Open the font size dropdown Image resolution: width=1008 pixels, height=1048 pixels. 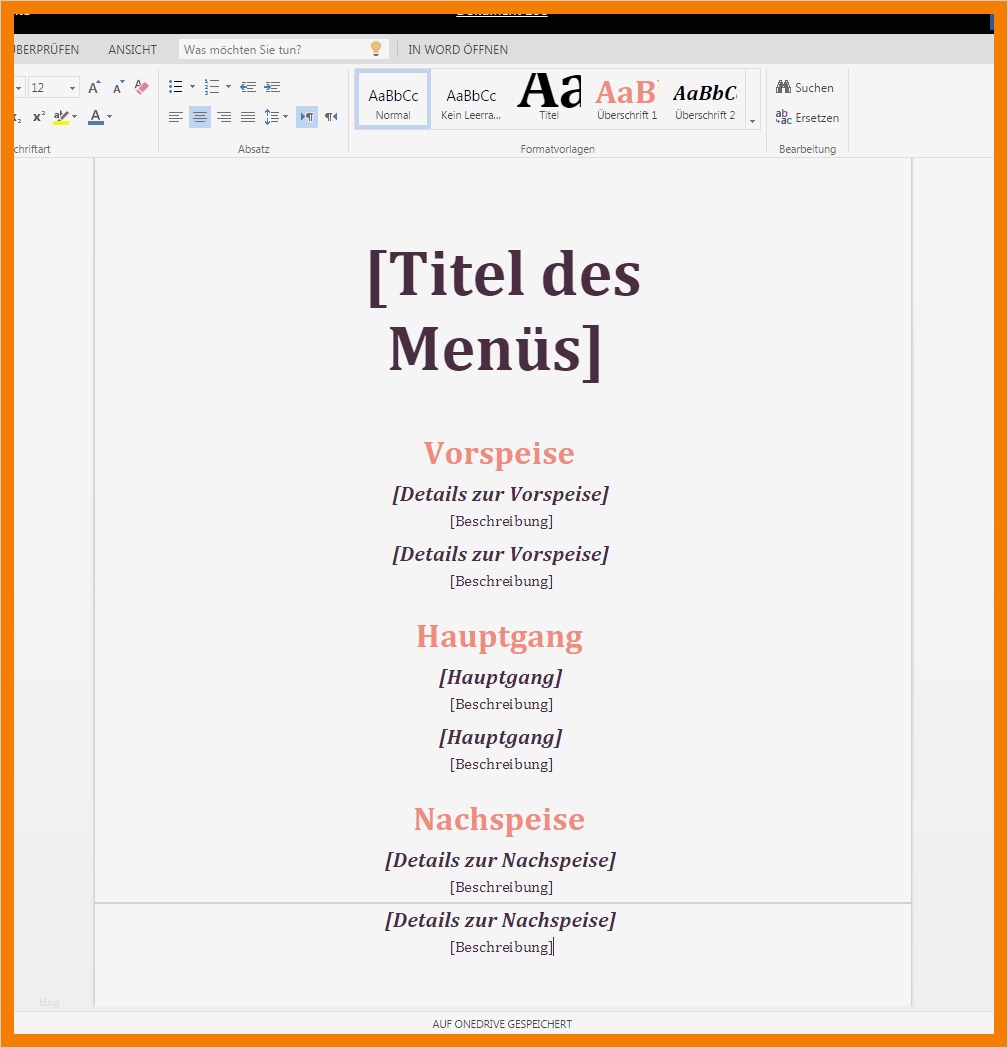point(71,87)
